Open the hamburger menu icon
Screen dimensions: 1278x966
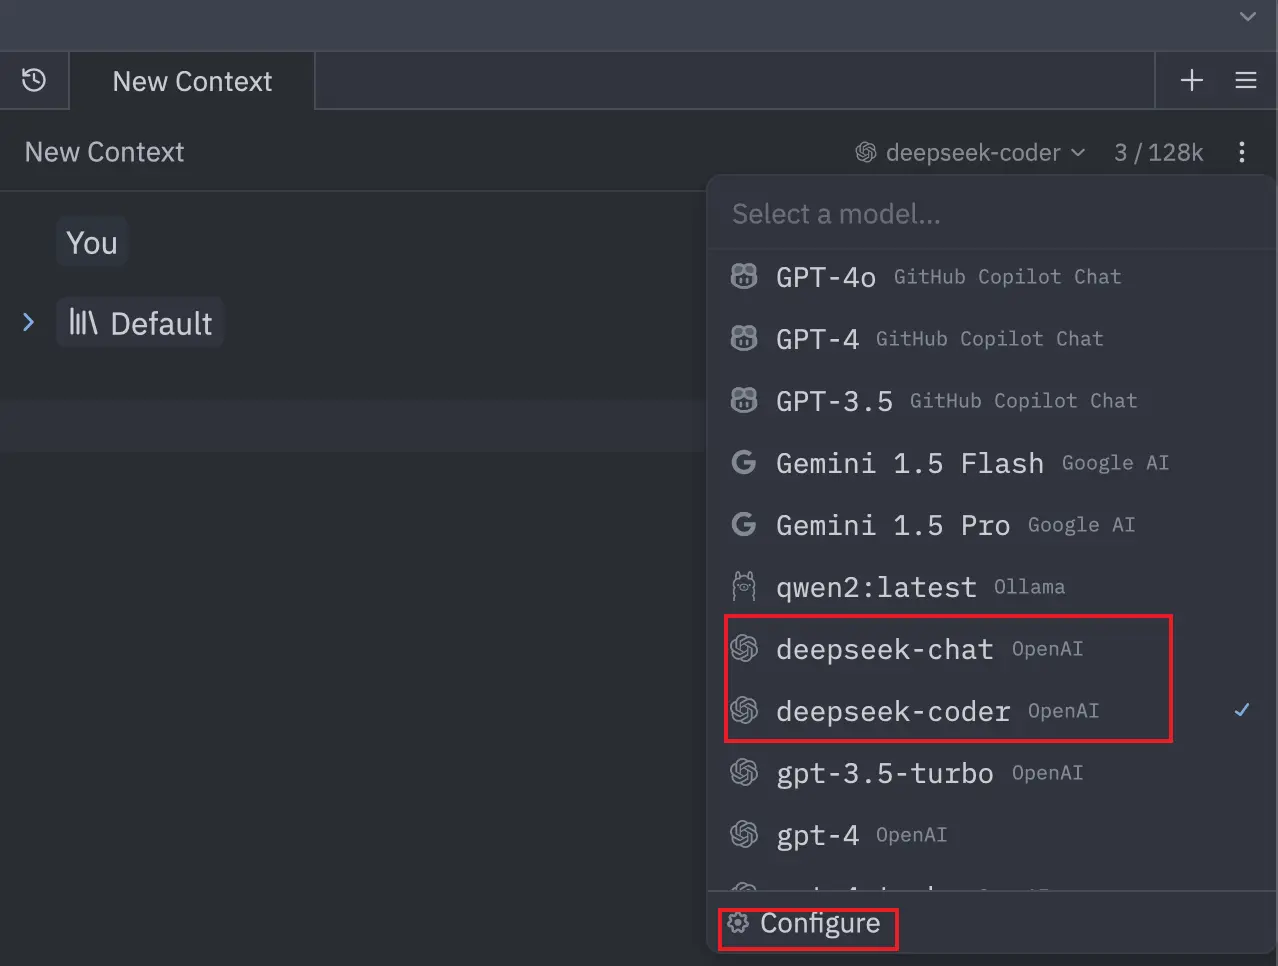click(1245, 81)
